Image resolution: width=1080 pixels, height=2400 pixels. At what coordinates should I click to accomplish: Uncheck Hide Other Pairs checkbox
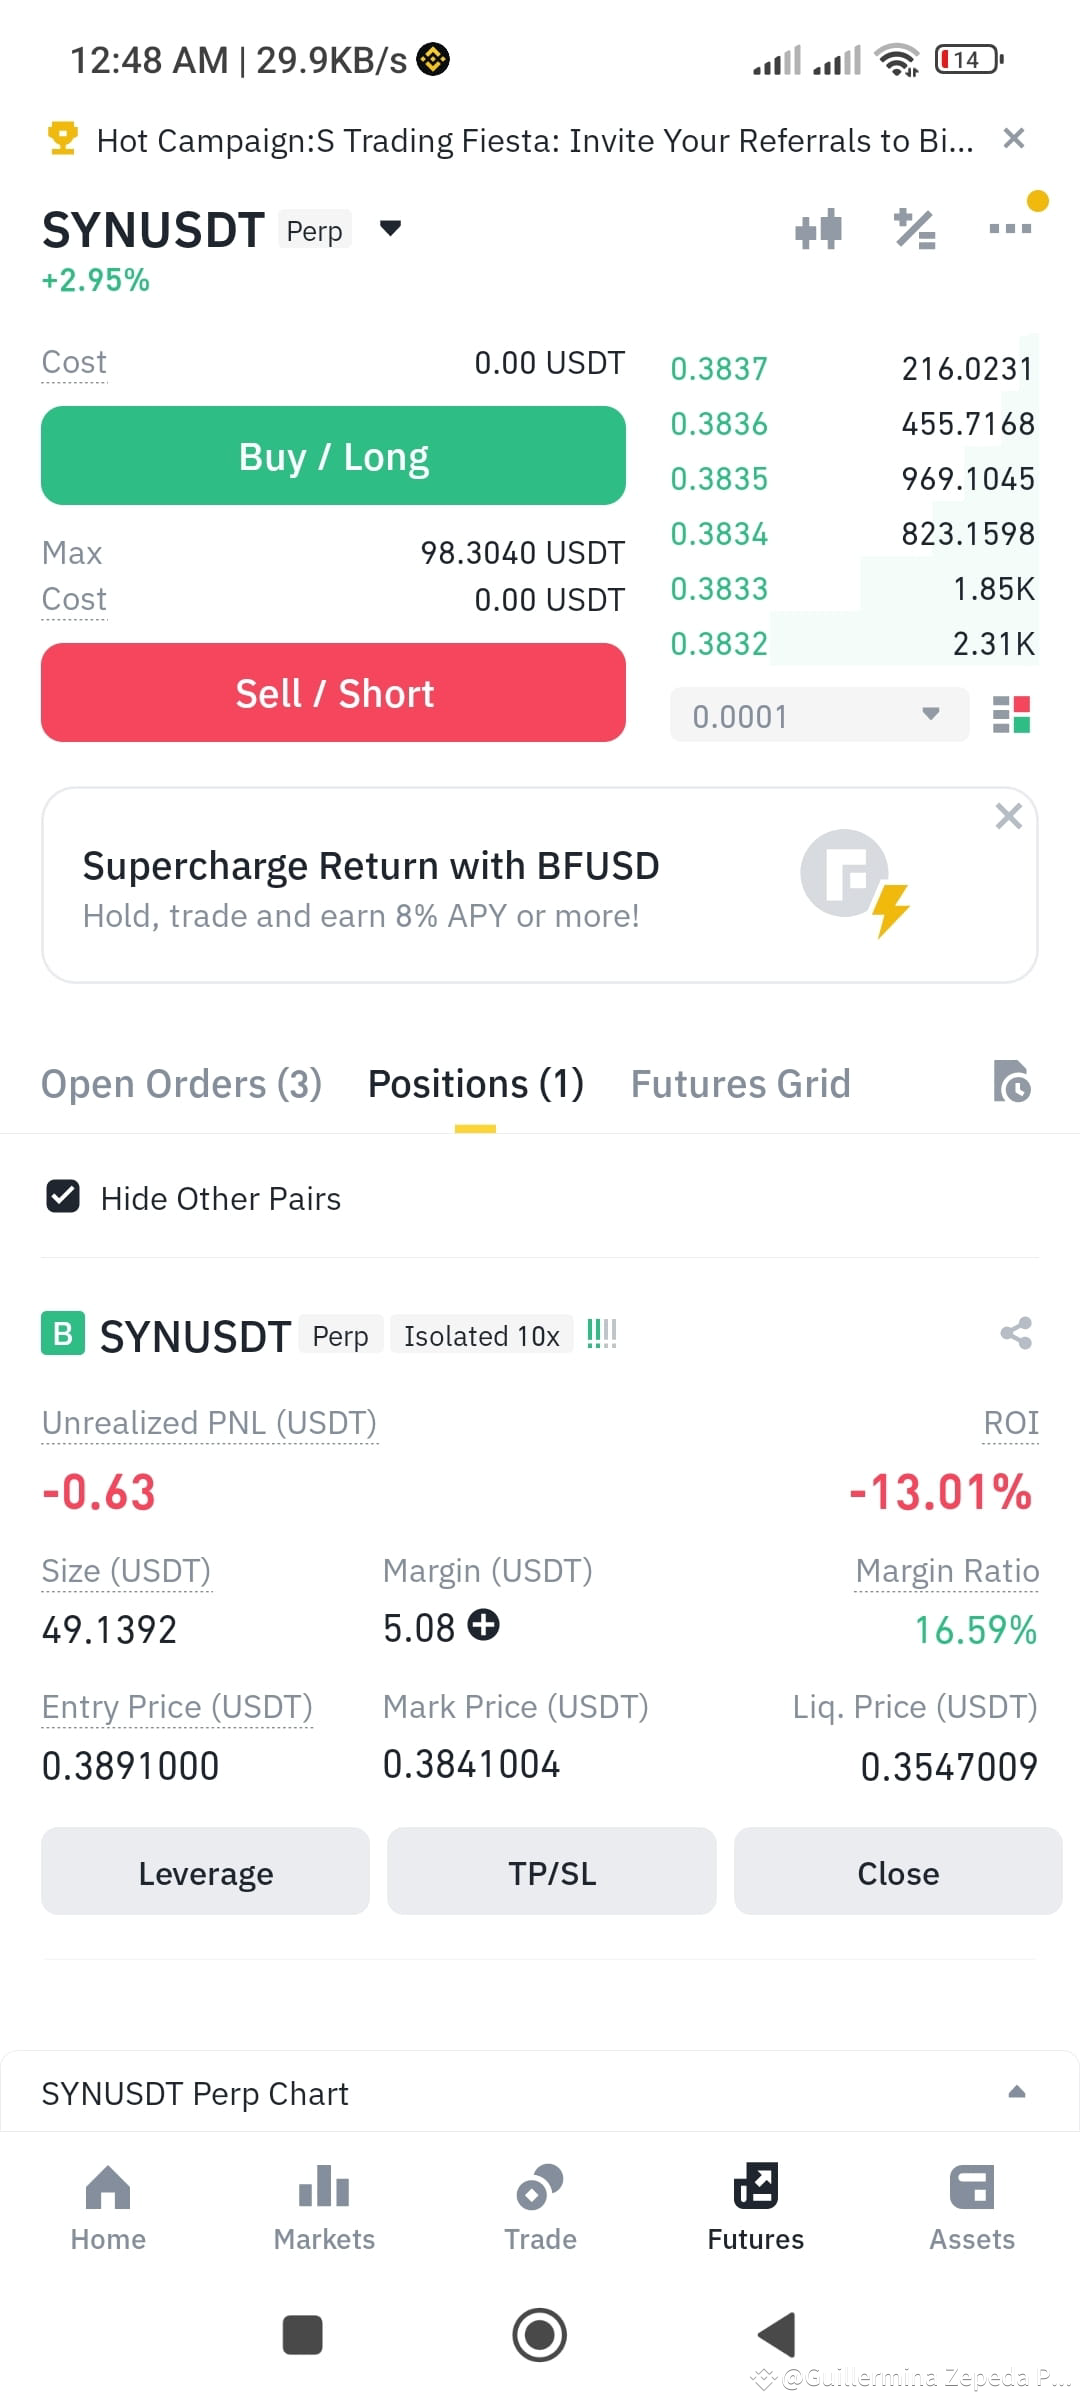[x=63, y=1196]
